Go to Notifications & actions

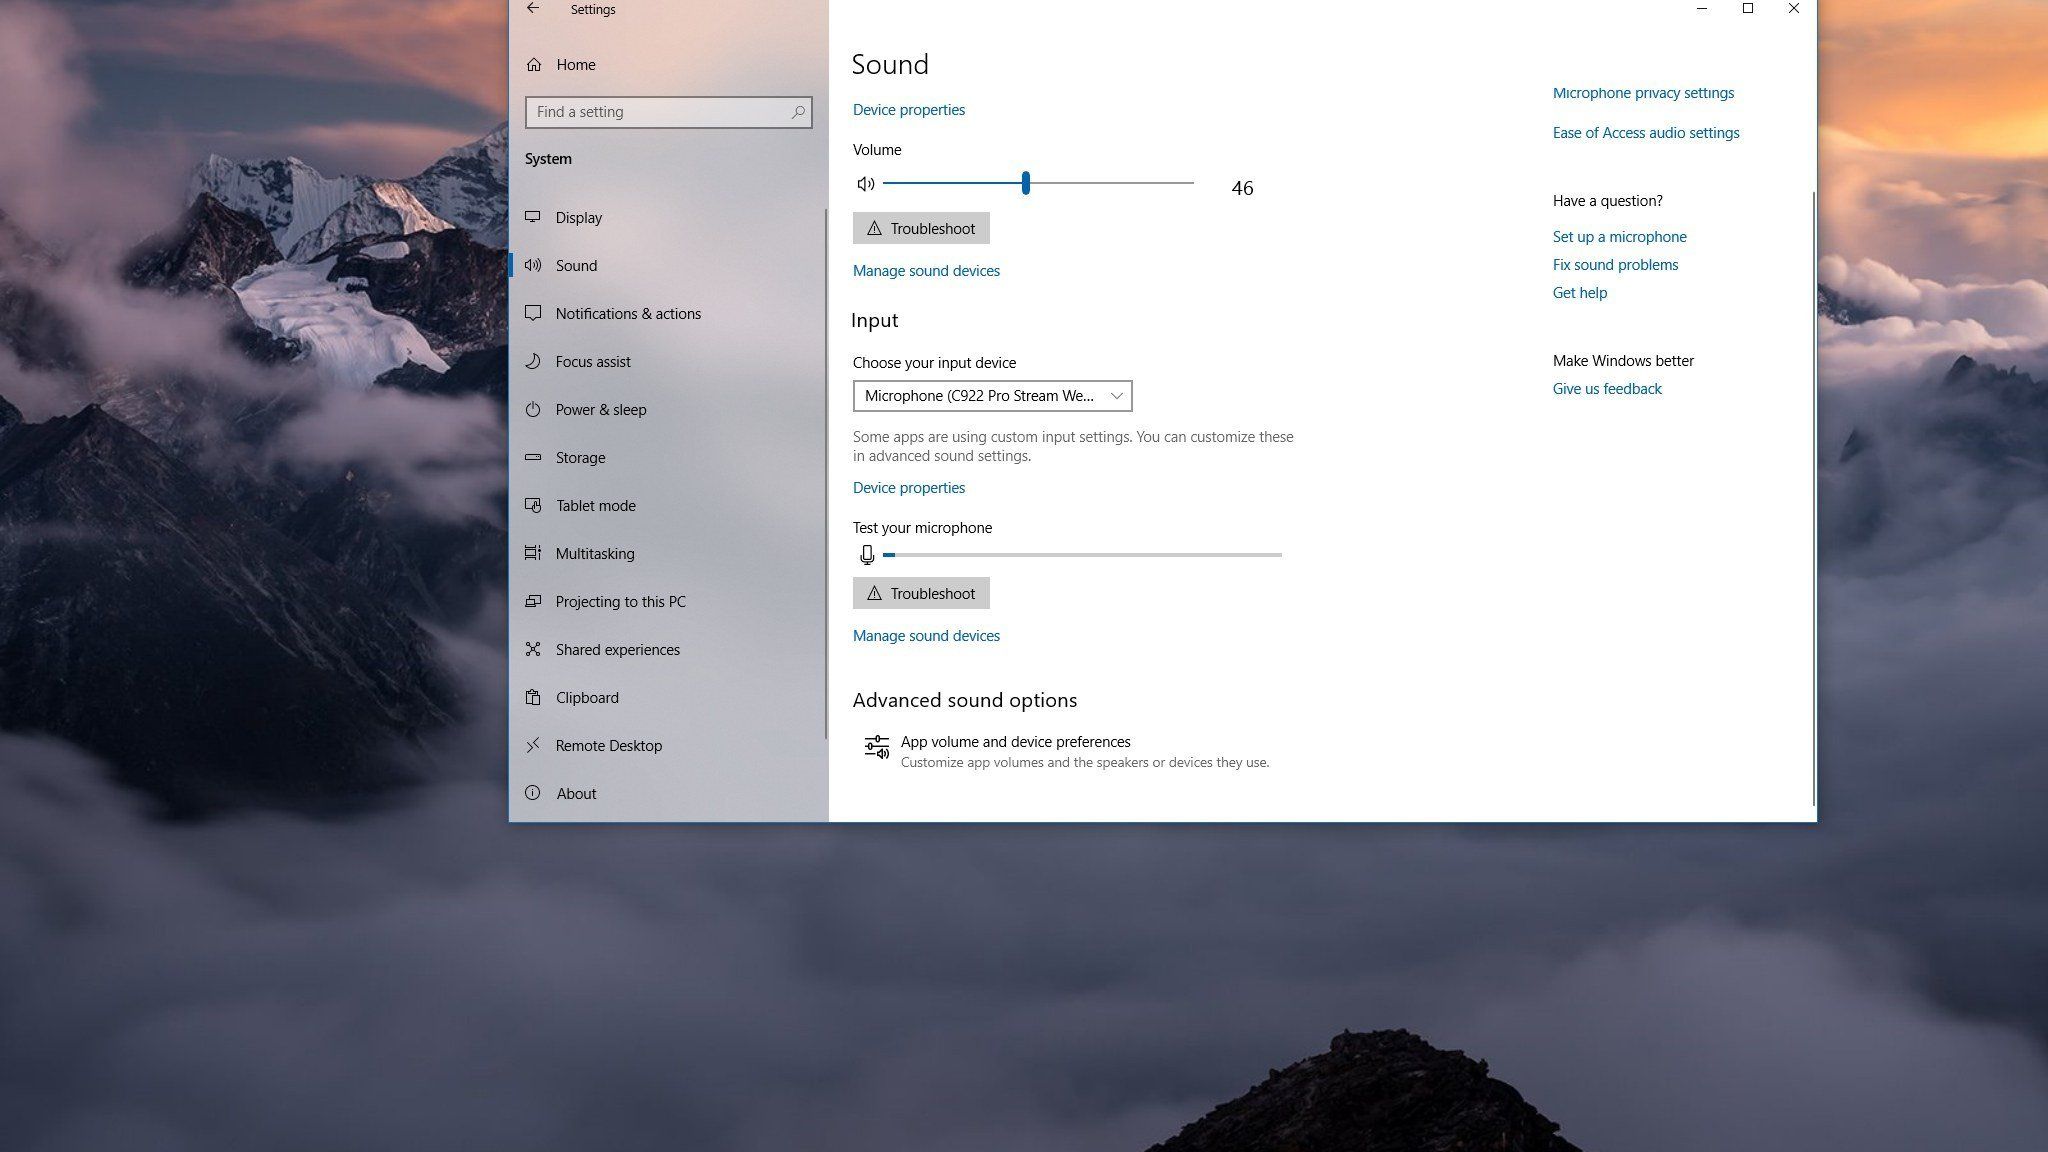tap(628, 314)
